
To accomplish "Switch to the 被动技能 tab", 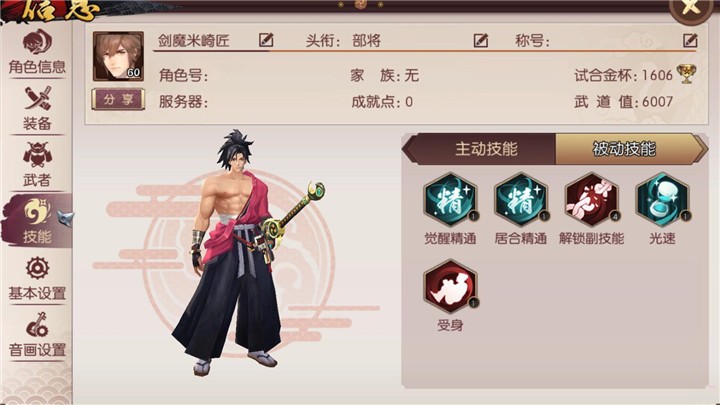I will (x=624, y=149).
